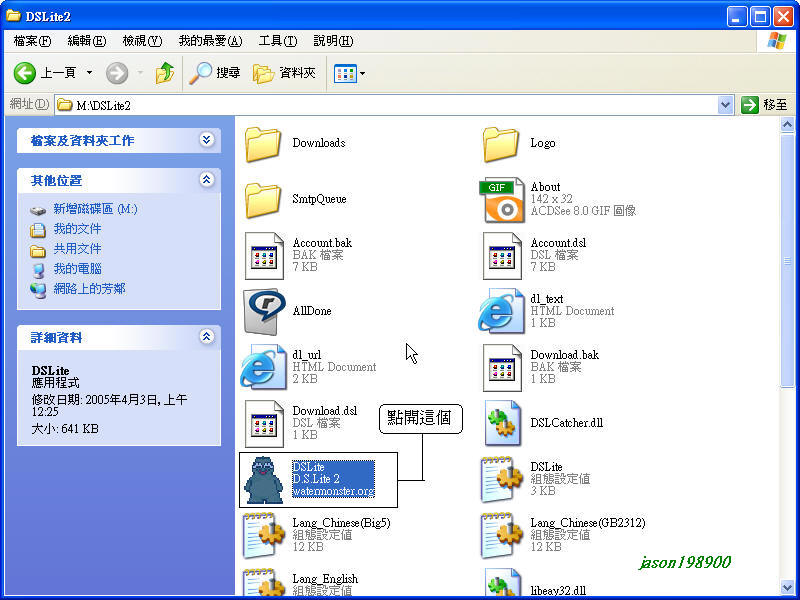This screenshot has height=600, width=800.
Task: Open the 檔案(F) menu
Action: point(32,41)
